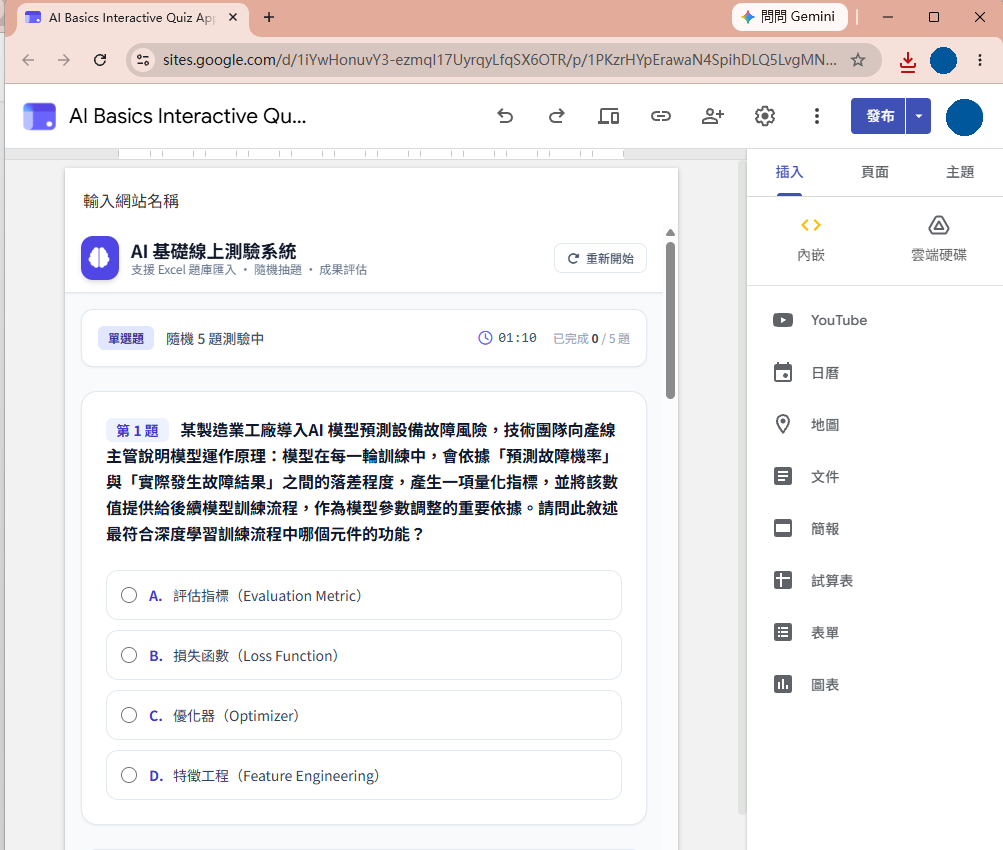Viewport: 1003px width, 850px height.
Task: Copy the published site link
Action: point(661,116)
